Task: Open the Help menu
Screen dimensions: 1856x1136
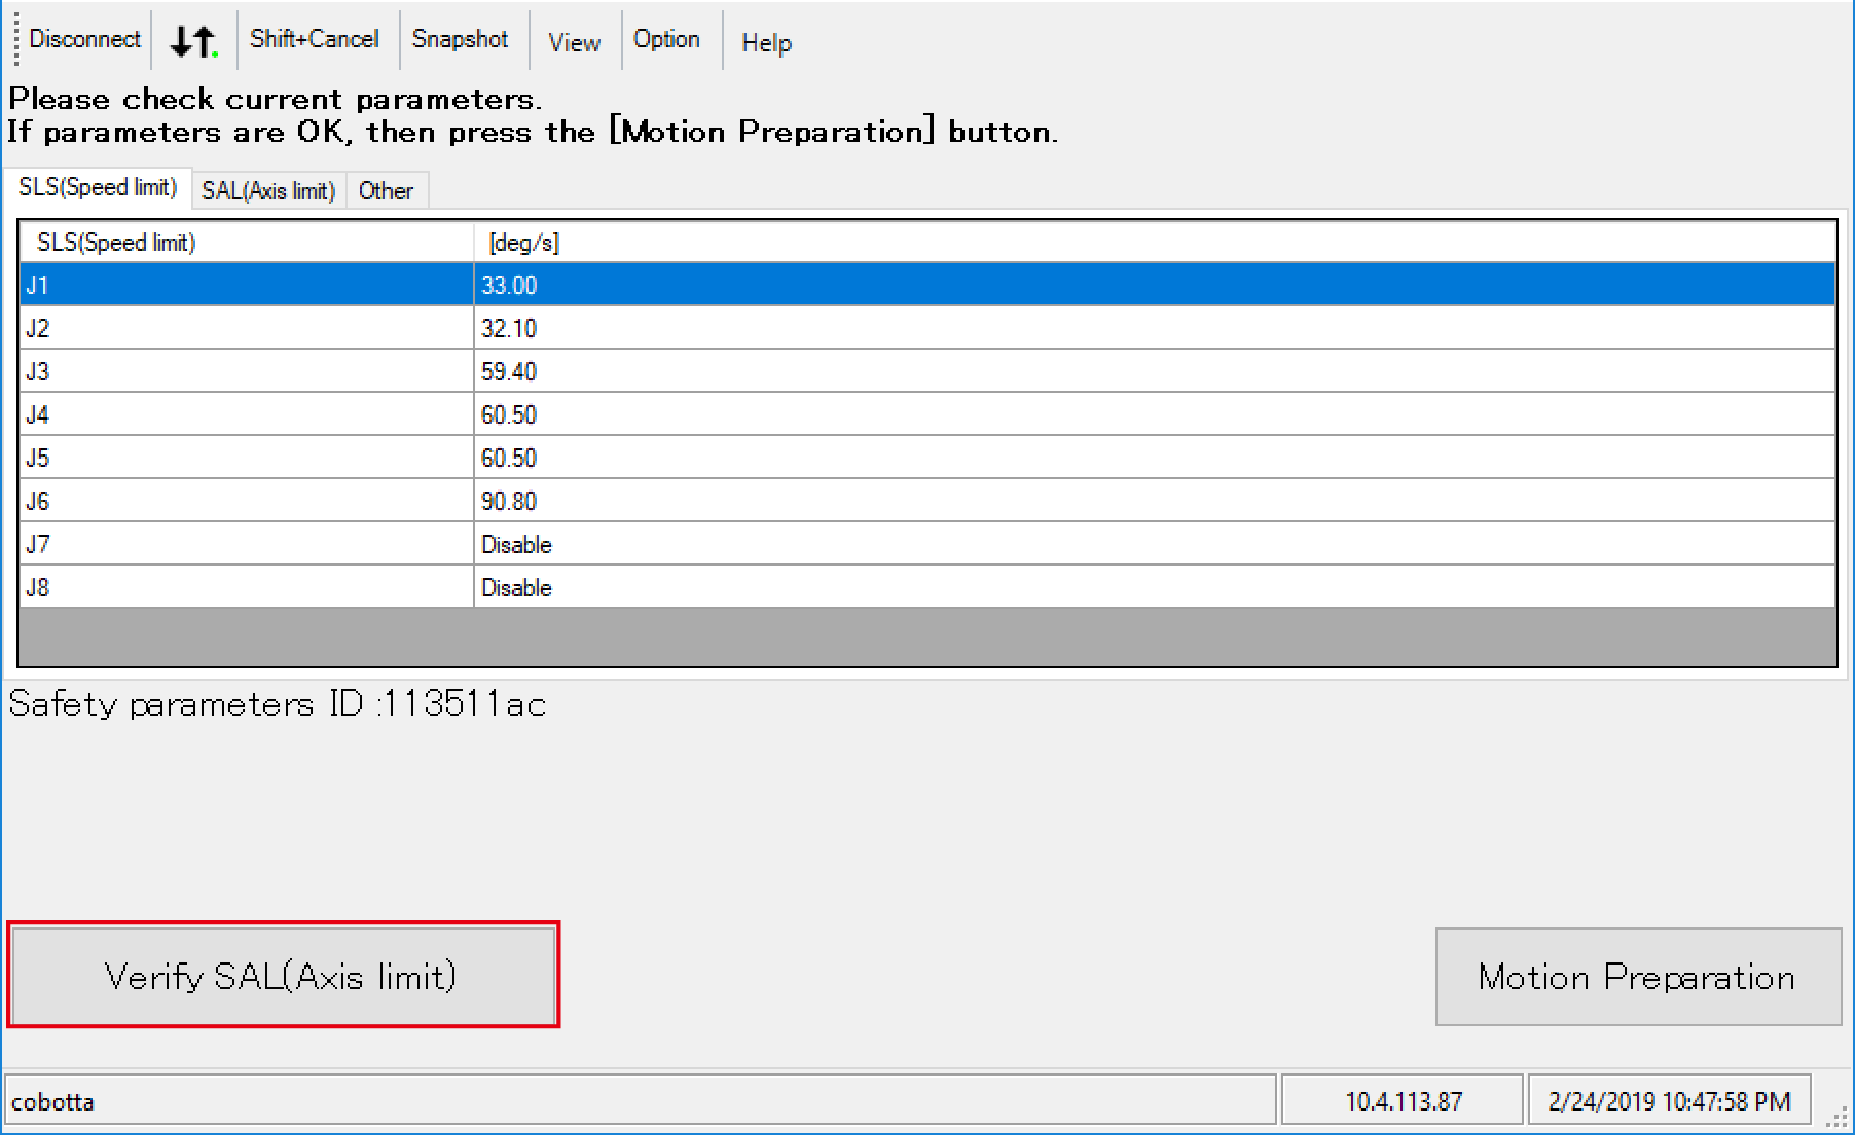Action: 766,42
